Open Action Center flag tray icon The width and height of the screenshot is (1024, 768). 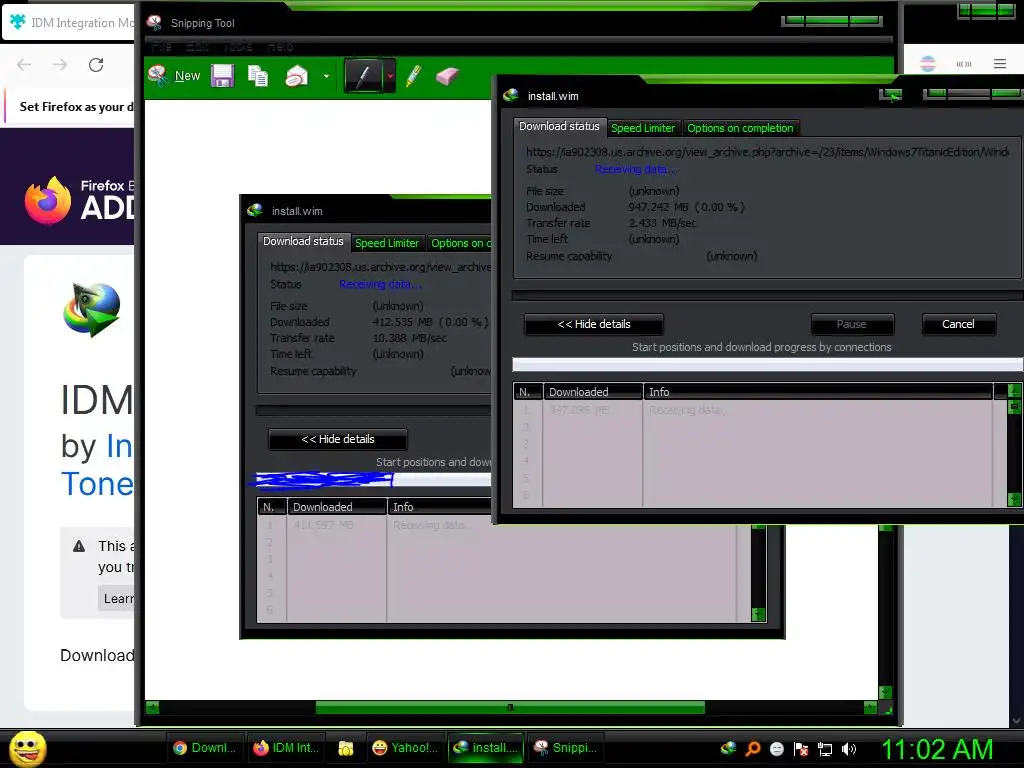pos(801,748)
